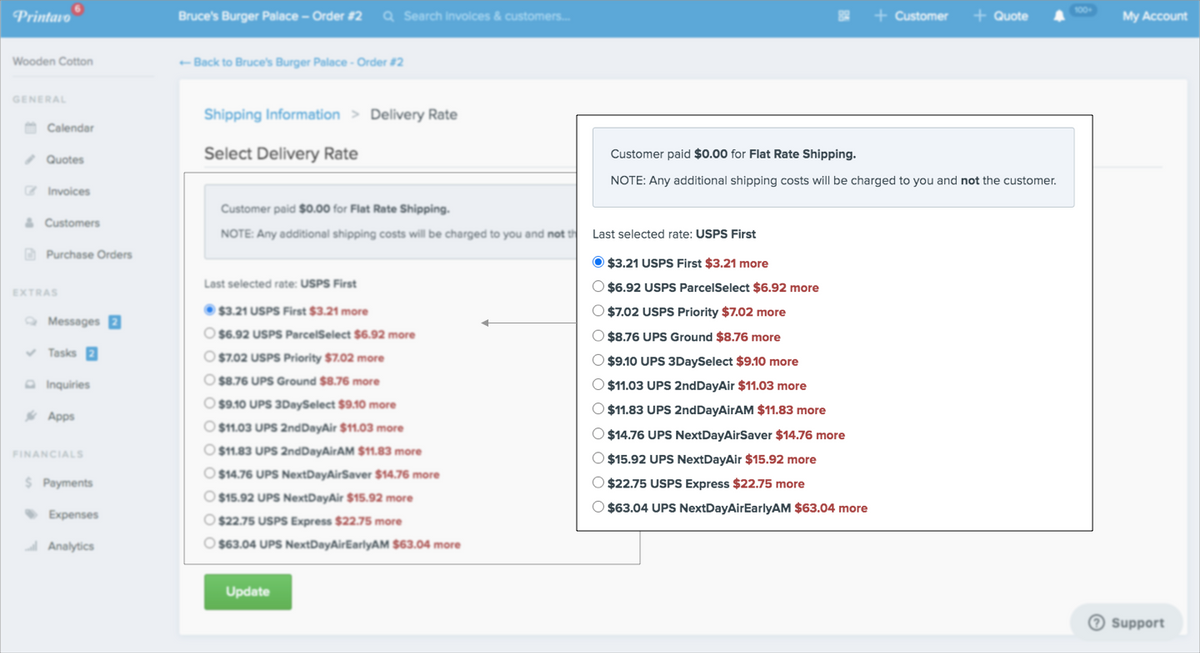Open Apps via the plug icon
Image resolution: width=1200 pixels, height=653 pixels.
coord(30,416)
